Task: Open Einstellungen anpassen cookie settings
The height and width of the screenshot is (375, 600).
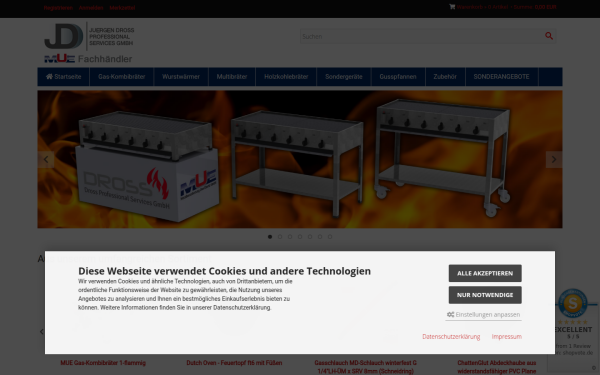Action: coord(484,315)
